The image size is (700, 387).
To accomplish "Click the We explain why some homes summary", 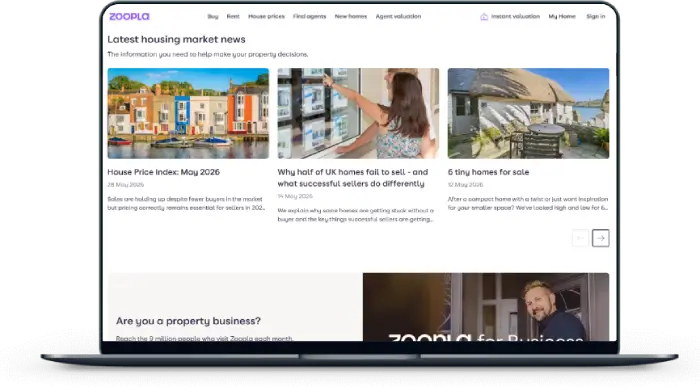I will pos(356,215).
